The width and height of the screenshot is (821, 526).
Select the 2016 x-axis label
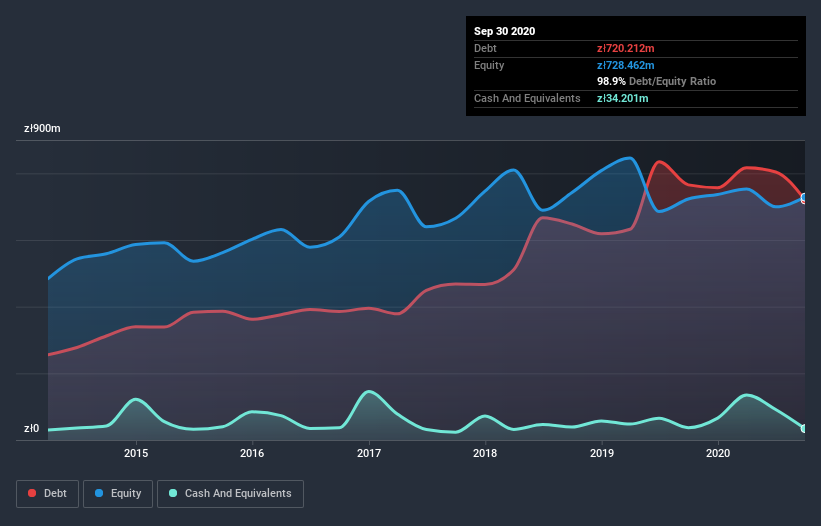click(252, 453)
